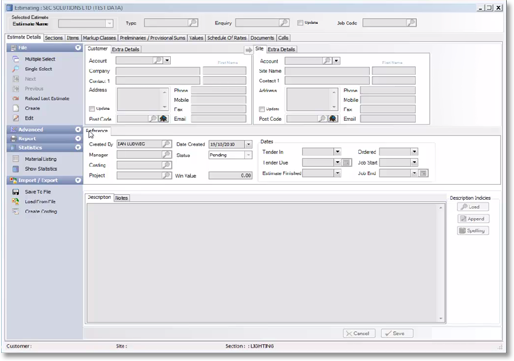This screenshot has width=514, height=361.
Task: Toggle the Site address Update checkbox
Action: pyautogui.click(x=262, y=109)
